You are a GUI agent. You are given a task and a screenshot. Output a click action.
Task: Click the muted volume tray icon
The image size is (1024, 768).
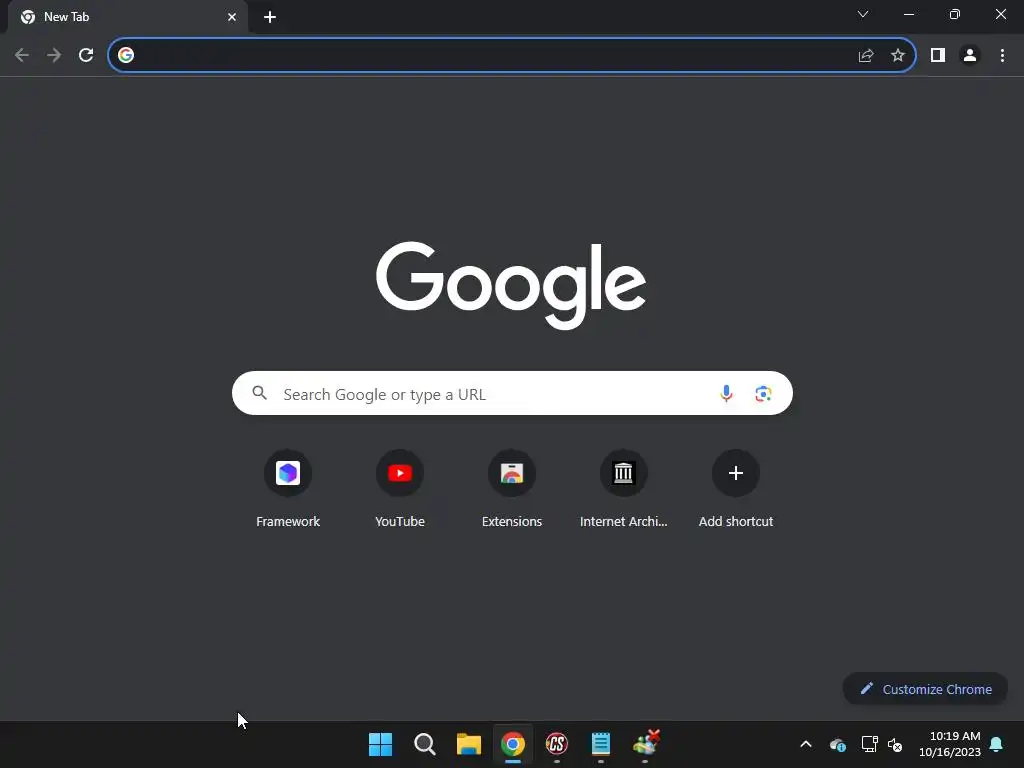(895, 744)
